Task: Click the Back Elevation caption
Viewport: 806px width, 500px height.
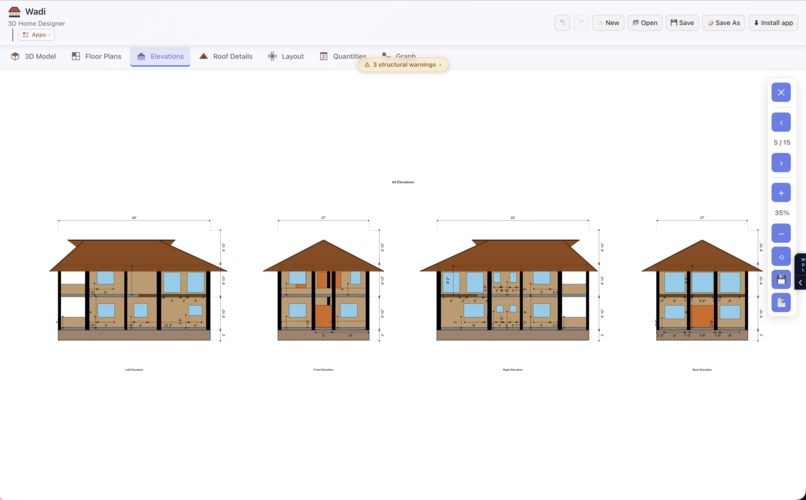Action: [x=702, y=370]
